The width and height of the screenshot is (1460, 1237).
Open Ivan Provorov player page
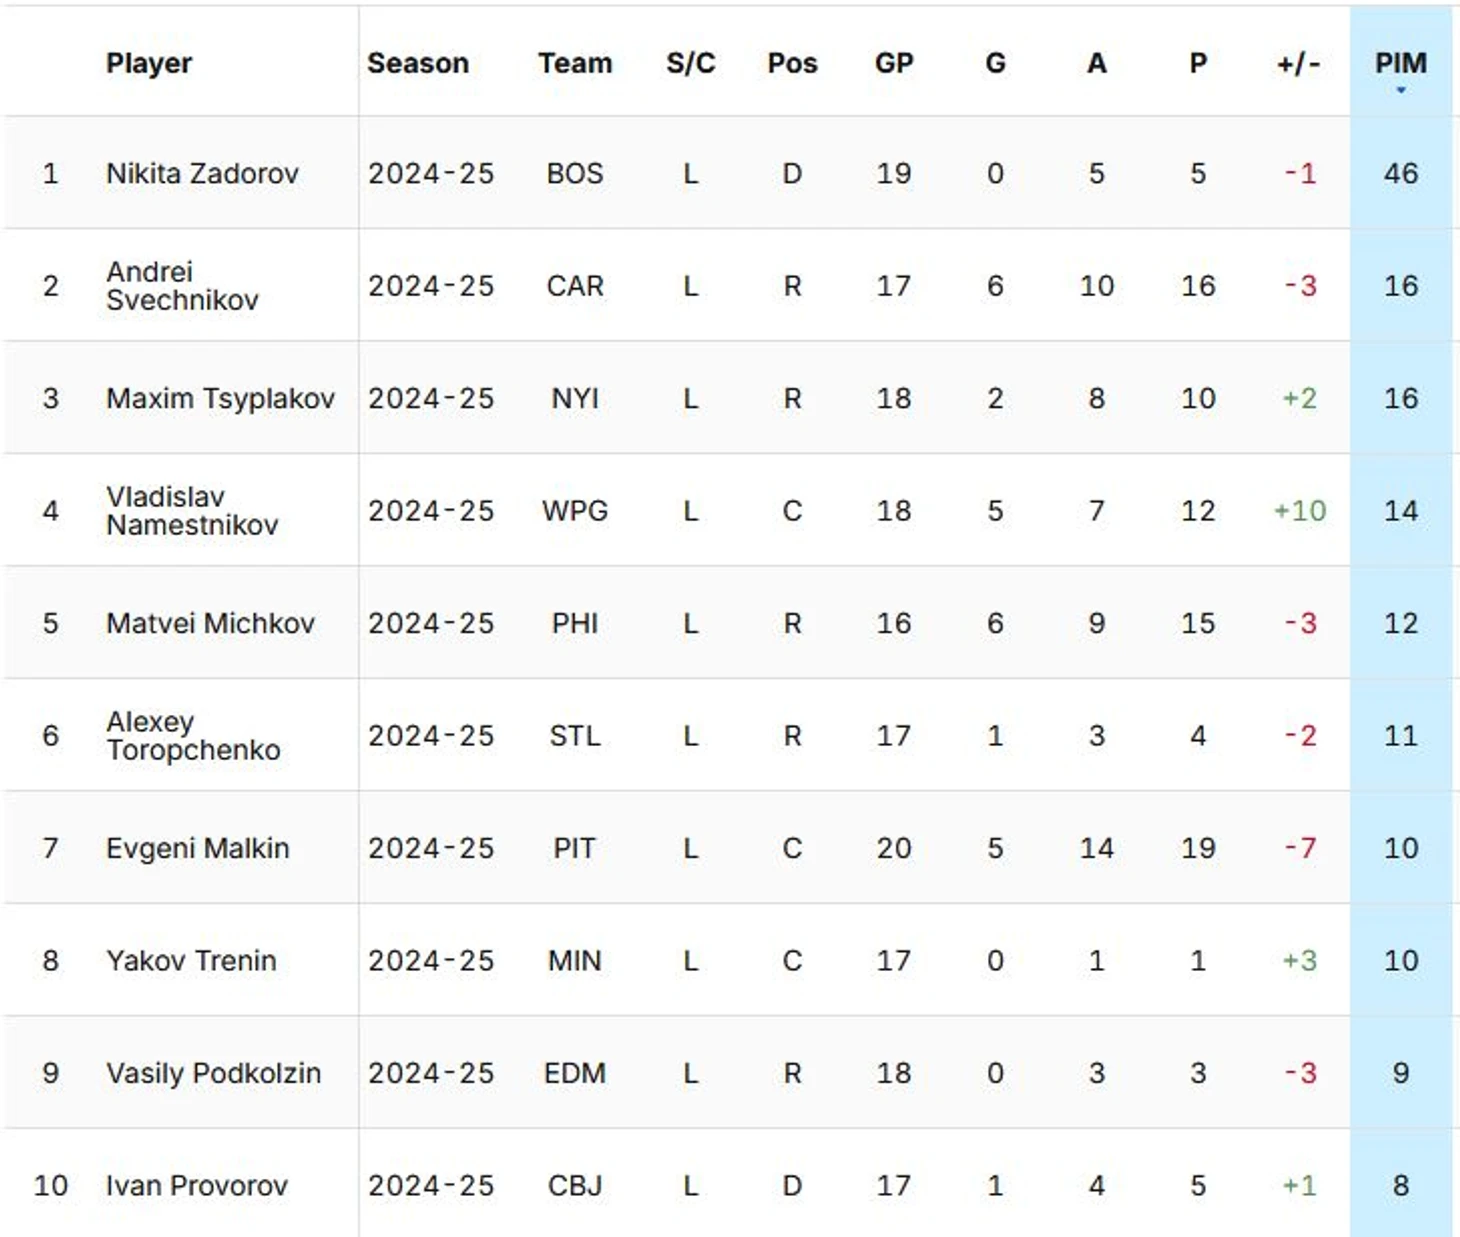click(x=196, y=1185)
